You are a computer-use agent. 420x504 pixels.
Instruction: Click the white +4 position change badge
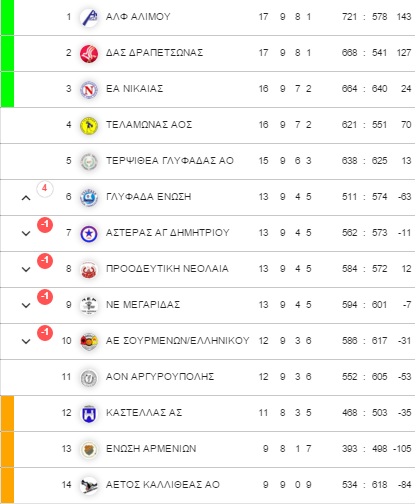tap(45, 189)
